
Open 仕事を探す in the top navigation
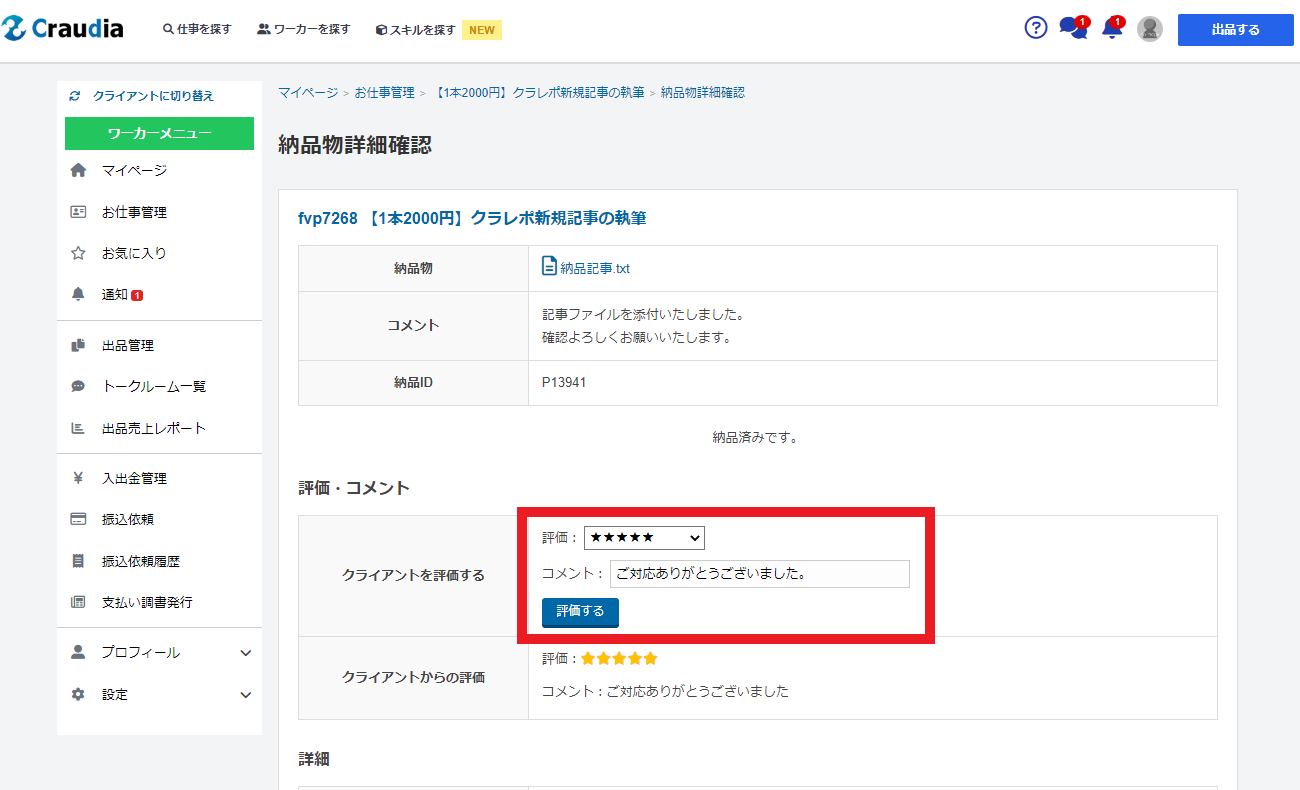pyautogui.click(x=197, y=29)
